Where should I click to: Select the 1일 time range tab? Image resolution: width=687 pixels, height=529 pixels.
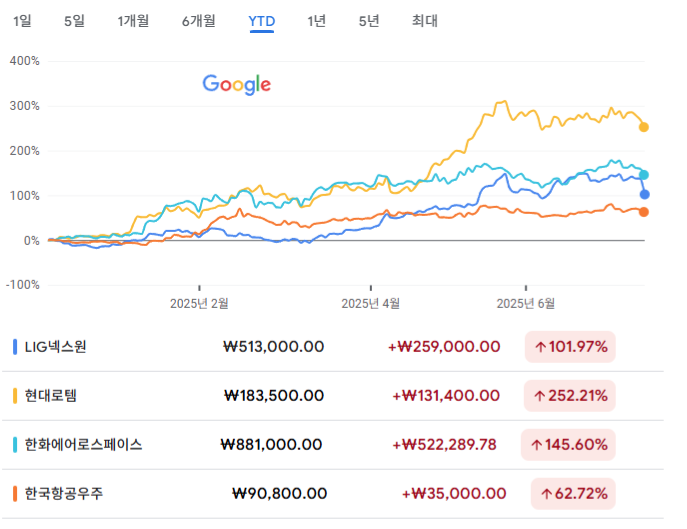[22, 21]
